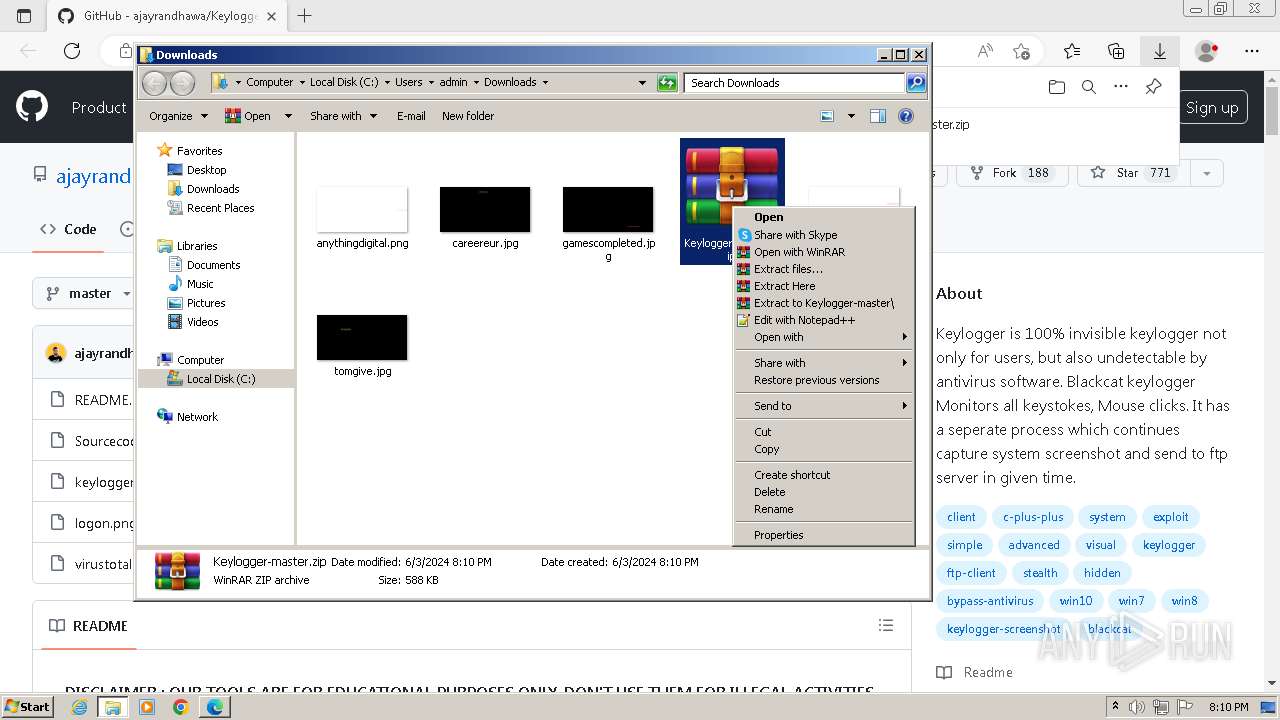The height and width of the screenshot is (720, 1280).
Task: Click Microsoft Edge taskbar icon
Action: tap(215, 707)
